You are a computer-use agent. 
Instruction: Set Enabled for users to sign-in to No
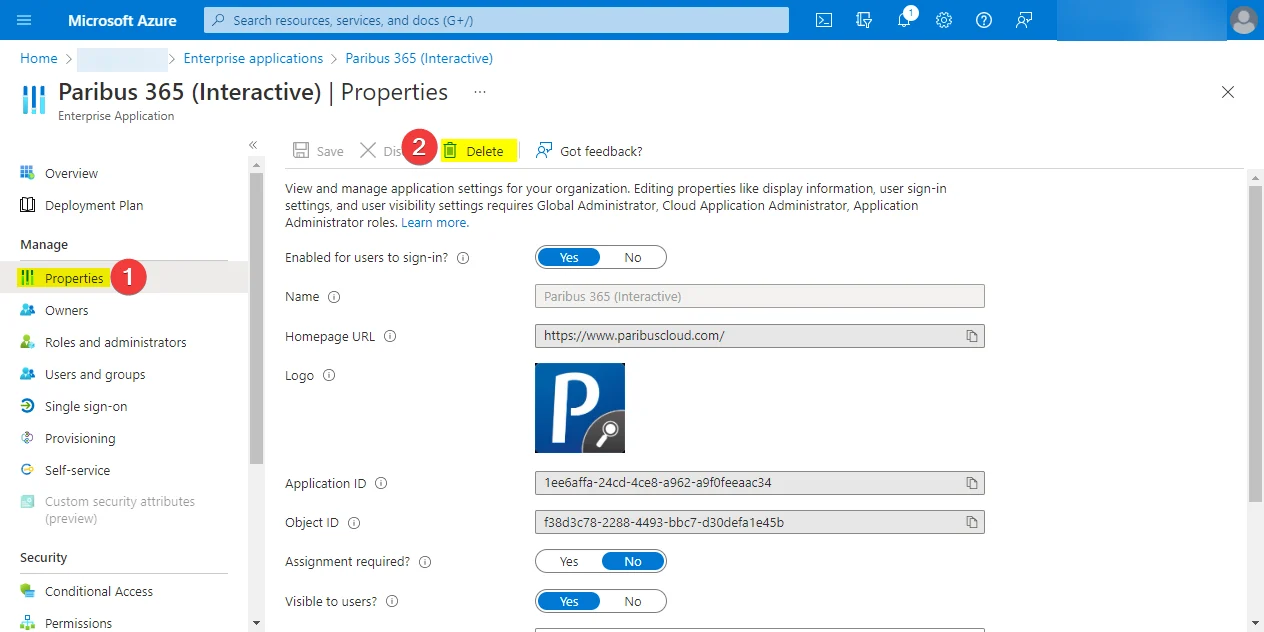coord(633,257)
